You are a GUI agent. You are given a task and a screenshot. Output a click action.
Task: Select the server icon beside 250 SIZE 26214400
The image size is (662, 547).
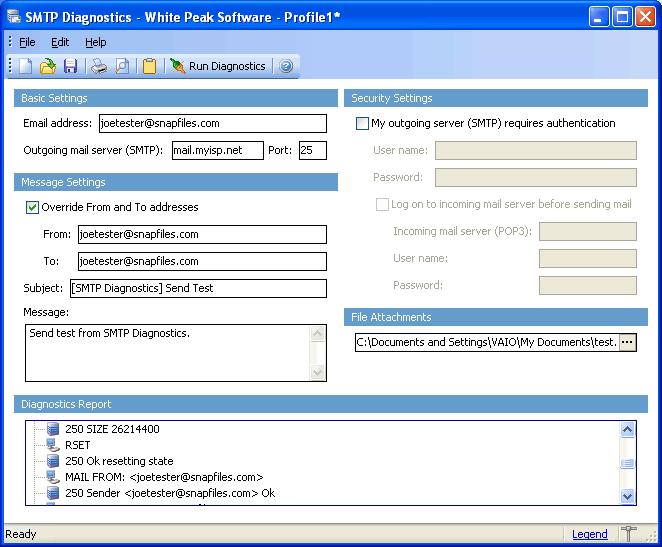click(x=53, y=429)
